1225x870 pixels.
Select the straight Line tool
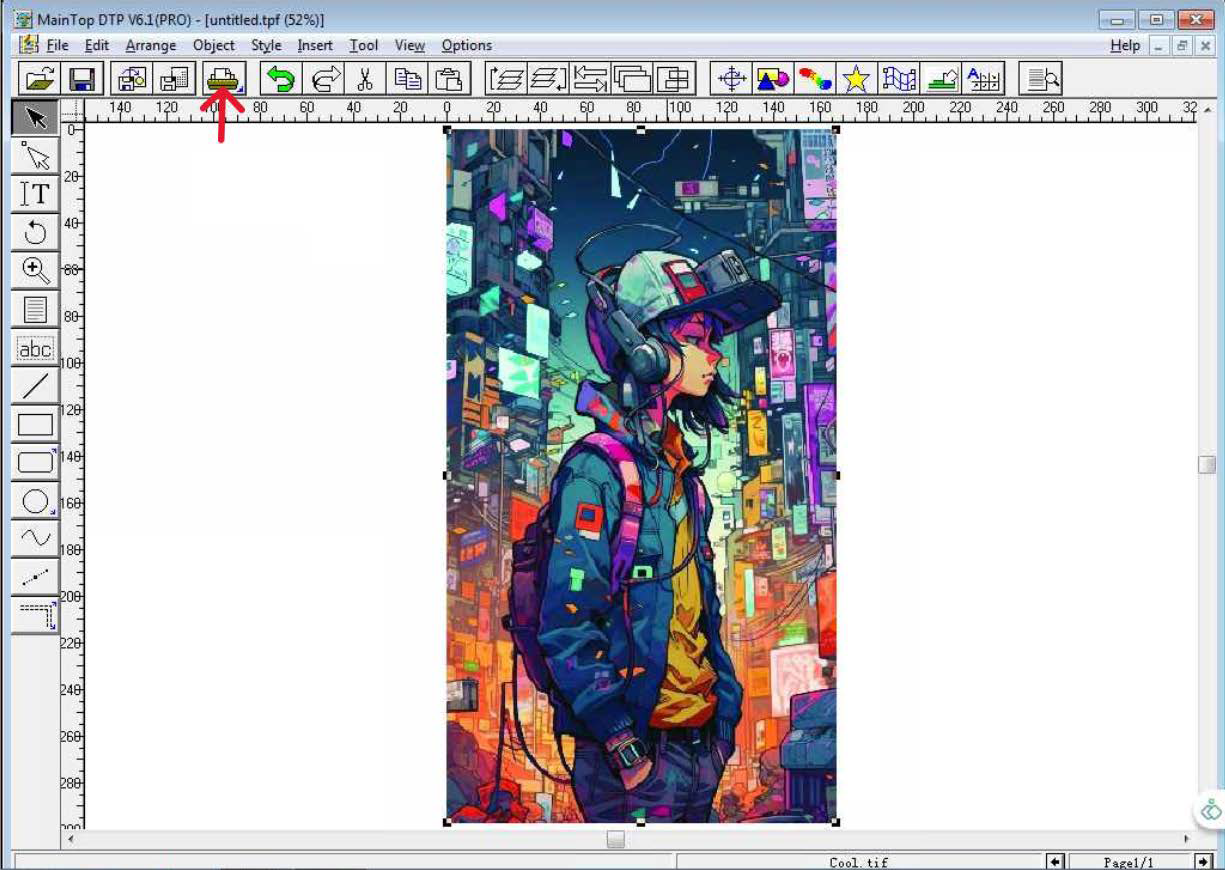(x=36, y=386)
